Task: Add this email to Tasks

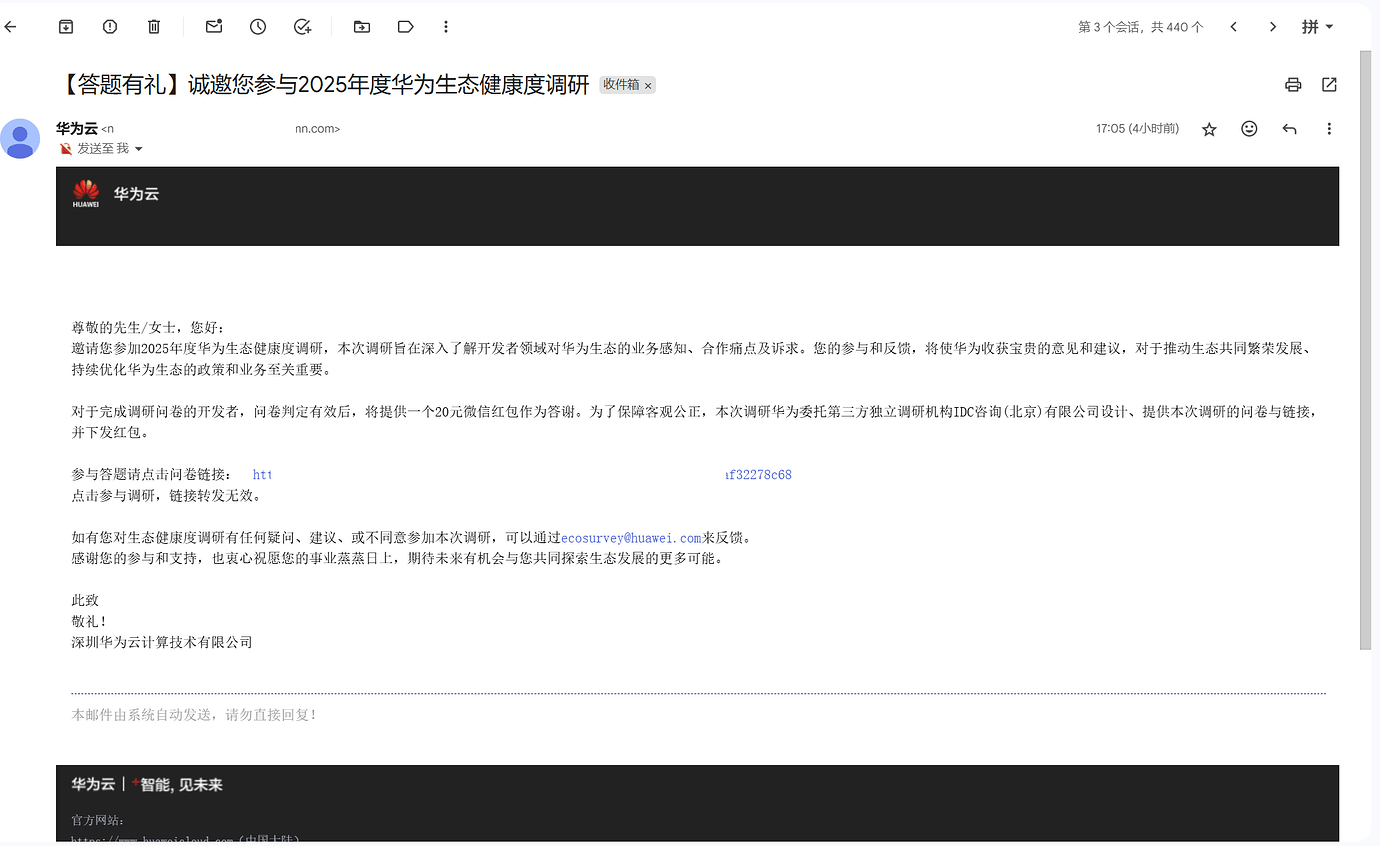Action: tap(302, 27)
